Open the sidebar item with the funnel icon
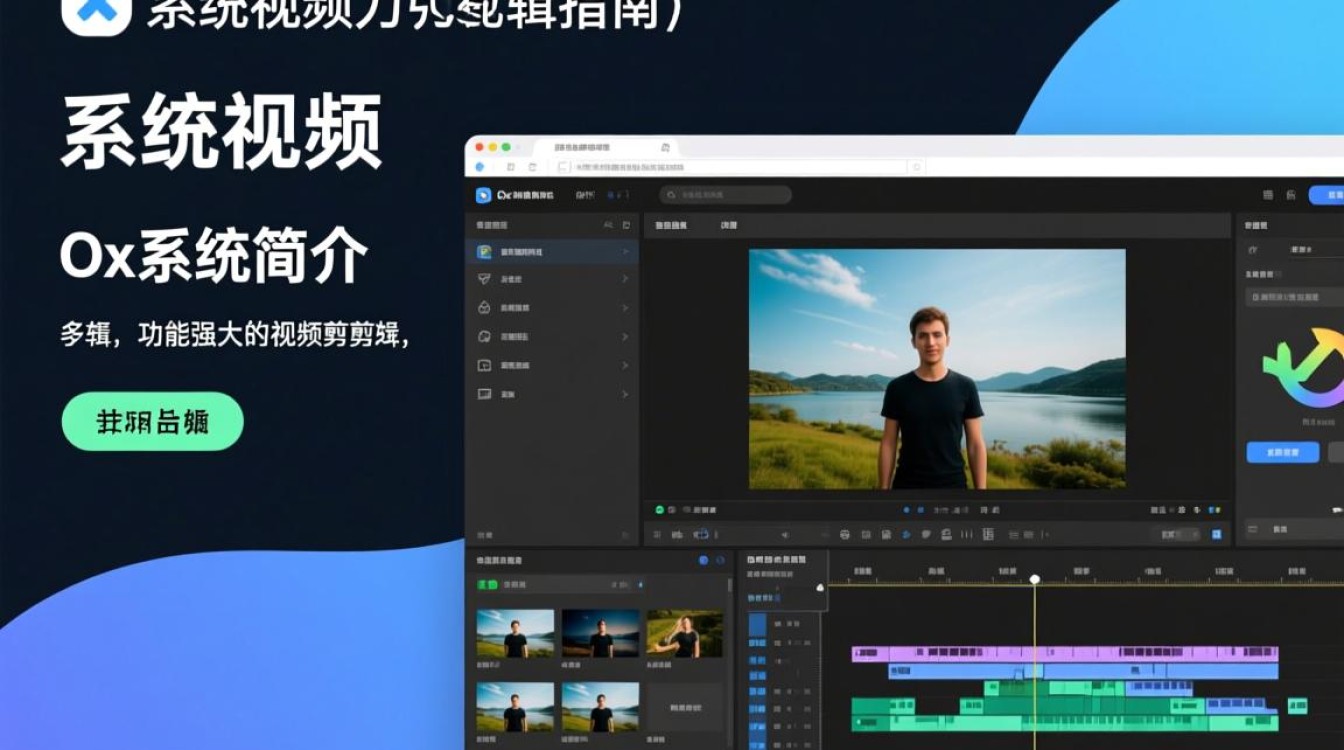This screenshot has height=750, width=1344. pos(551,279)
